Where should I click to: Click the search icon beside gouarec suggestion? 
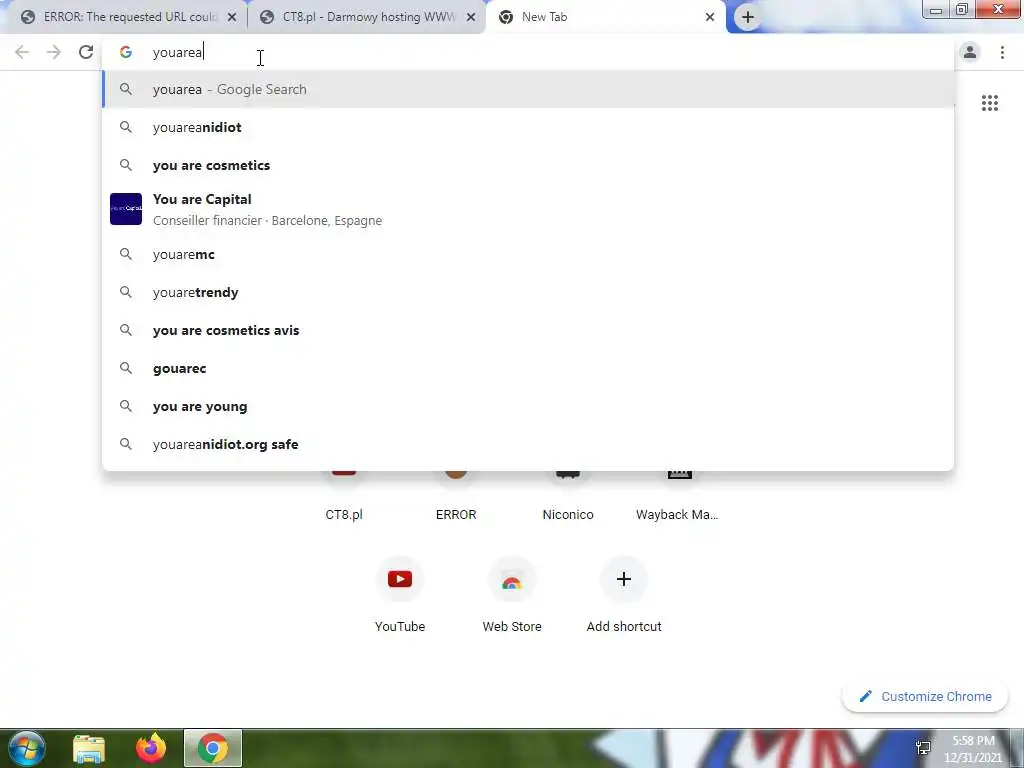click(x=126, y=368)
